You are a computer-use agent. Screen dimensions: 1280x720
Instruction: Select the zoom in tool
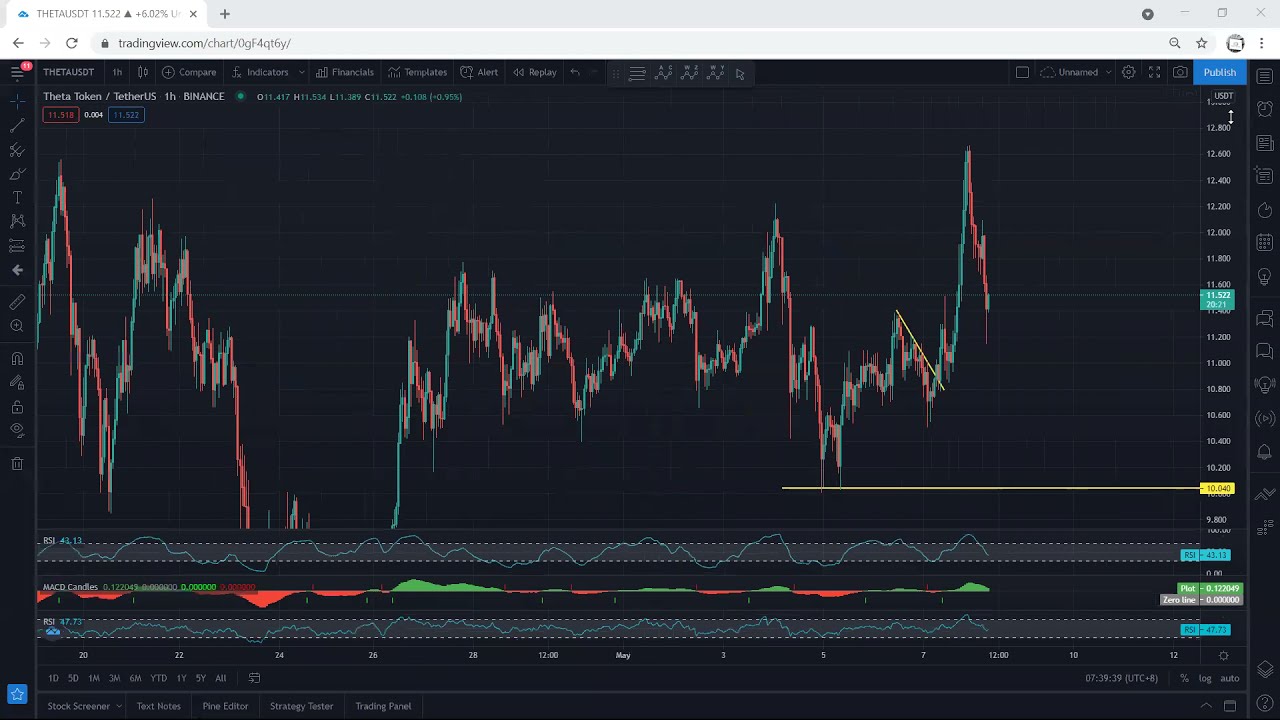click(x=17, y=326)
